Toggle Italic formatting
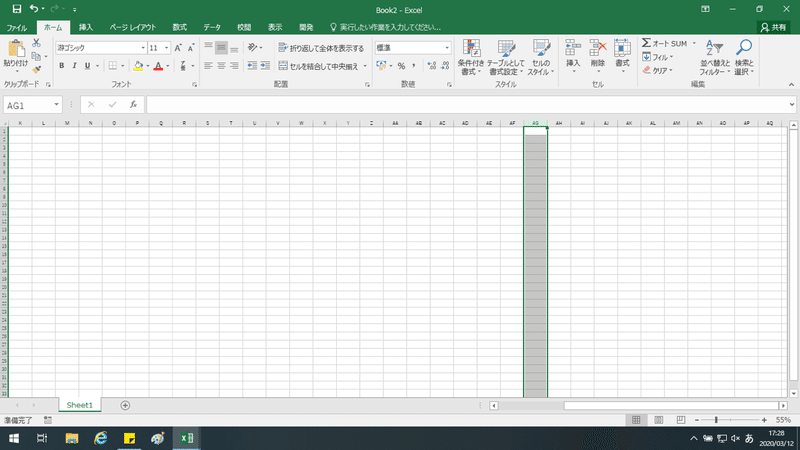Image resolution: width=800 pixels, height=450 pixels. click(x=74, y=66)
